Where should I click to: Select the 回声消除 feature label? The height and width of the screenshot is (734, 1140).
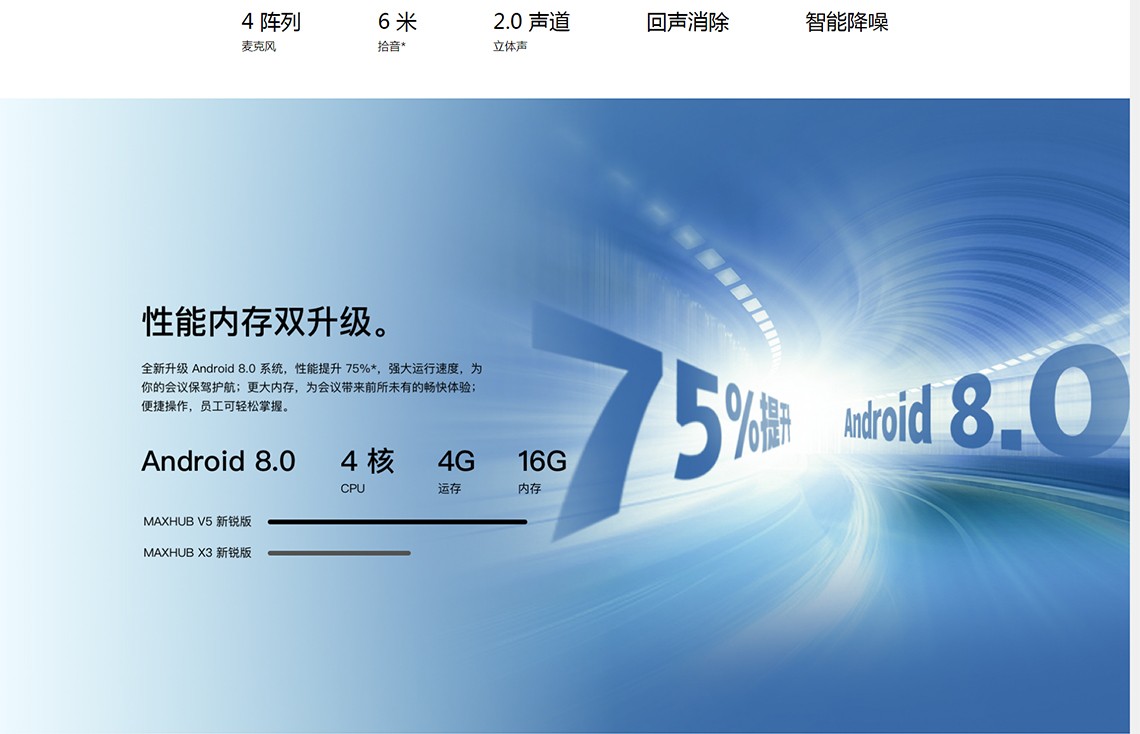[x=687, y=22]
